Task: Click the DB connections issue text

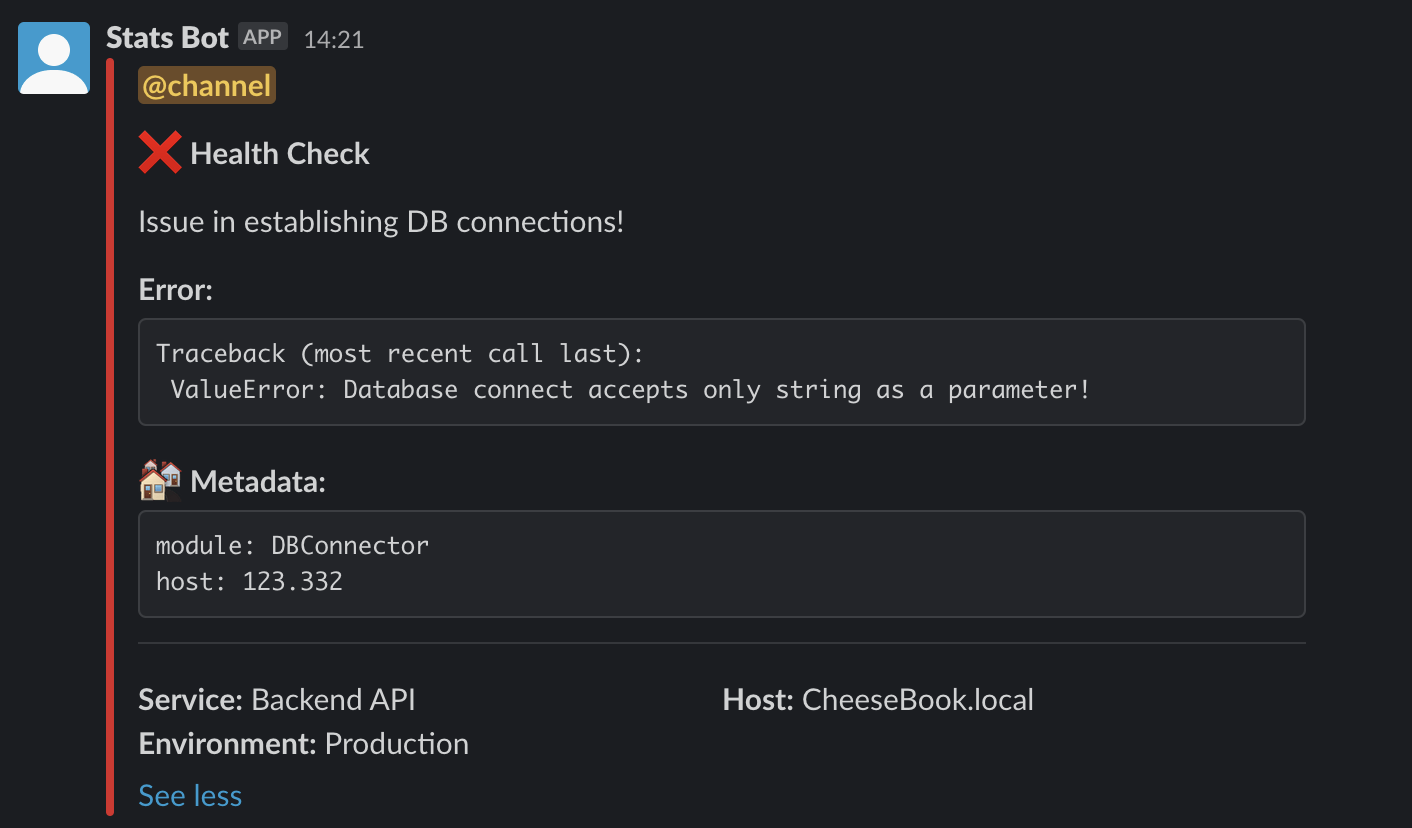Action: pyautogui.click(x=381, y=221)
